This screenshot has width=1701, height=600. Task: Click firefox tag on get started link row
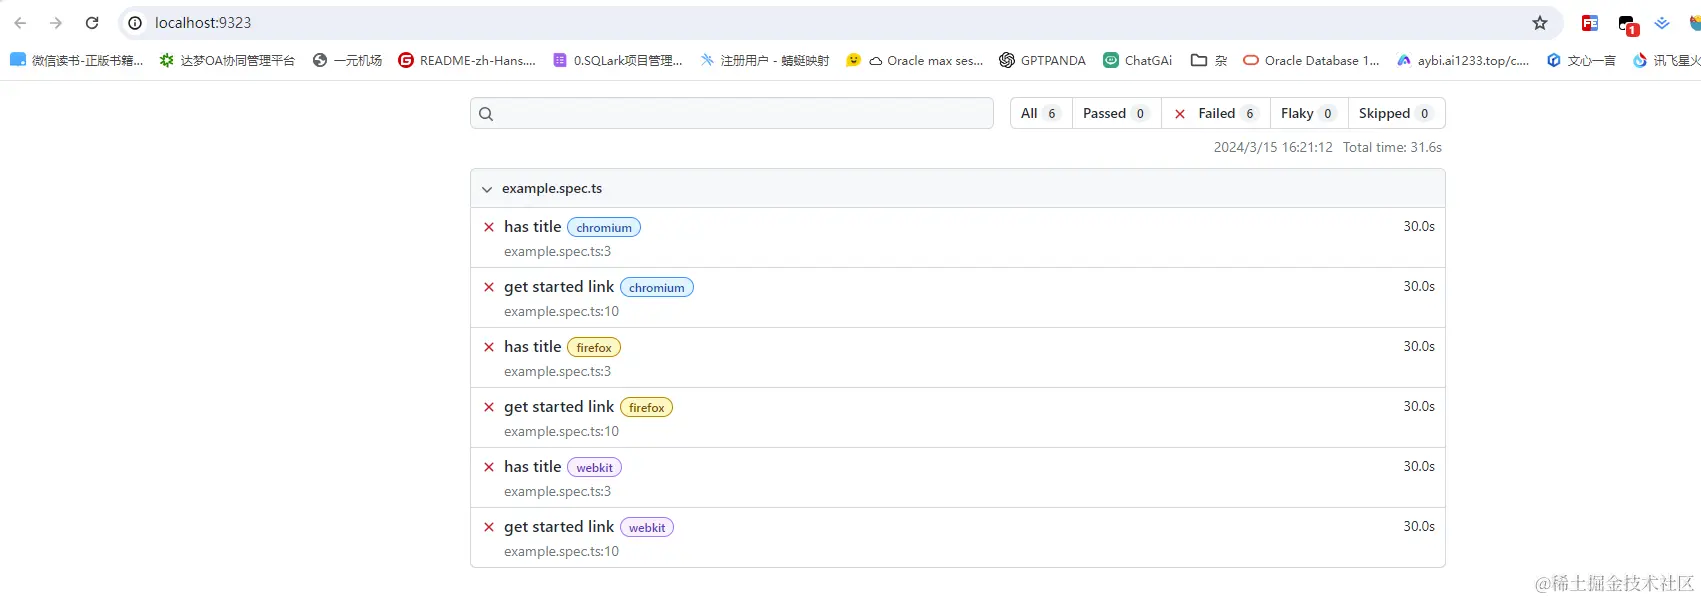click(x=647, y=407)
